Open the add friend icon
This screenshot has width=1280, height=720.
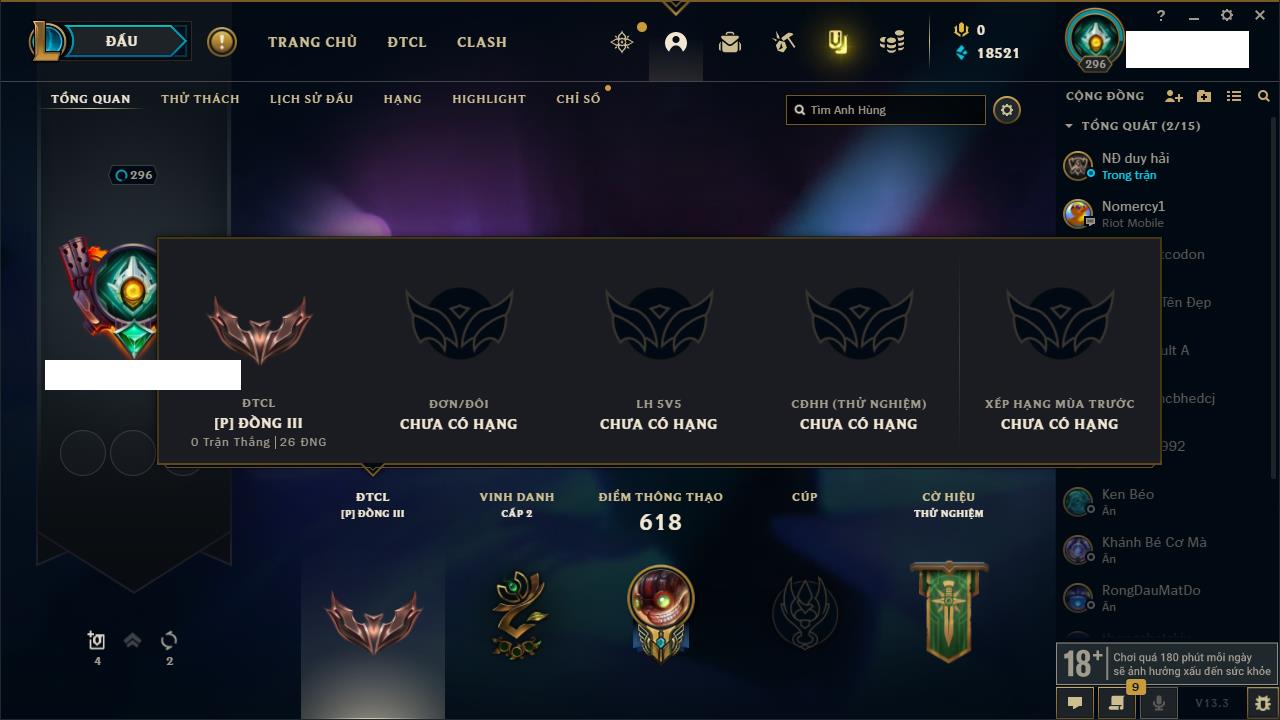(x=1174, y=96)
